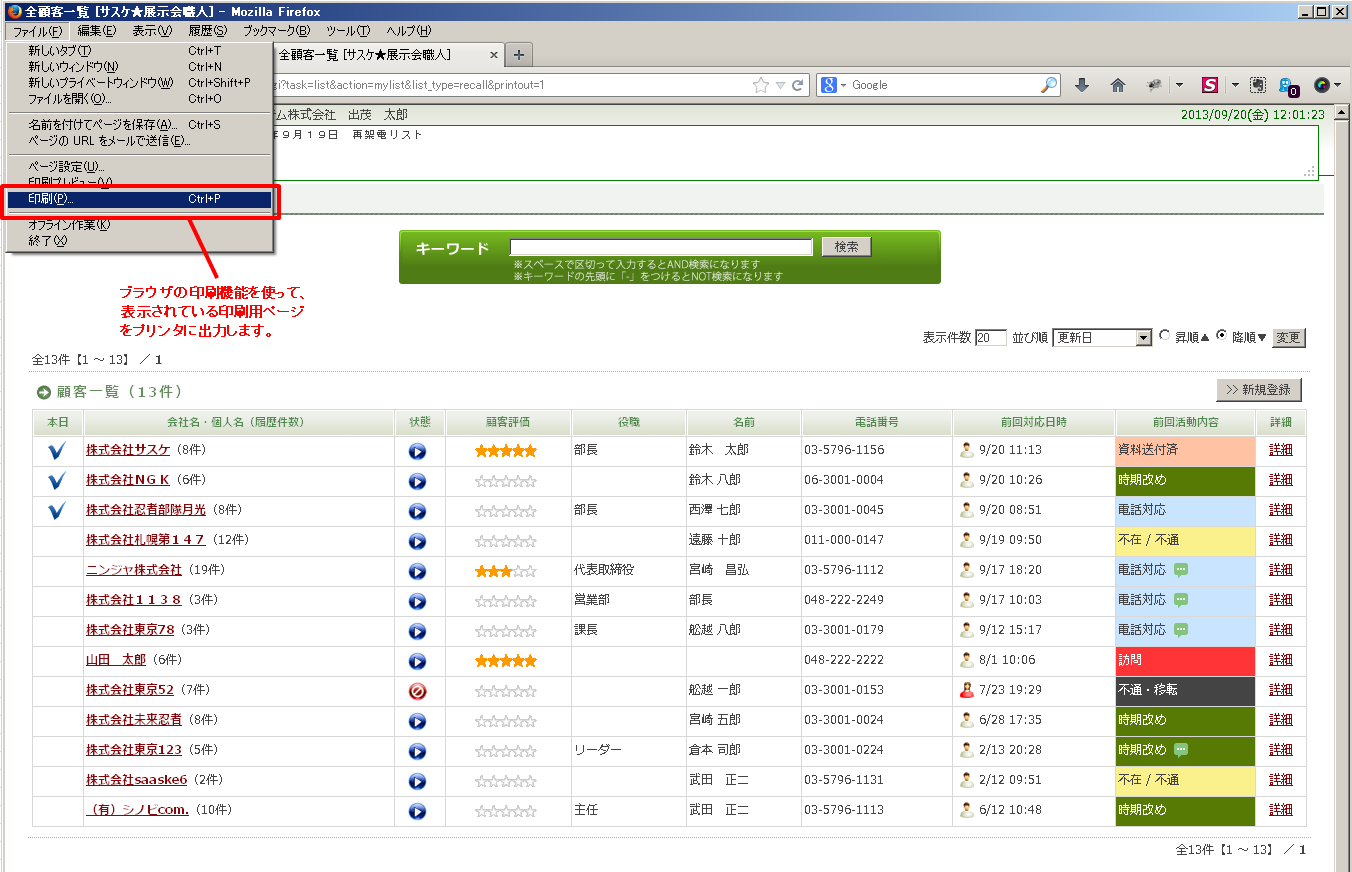
Task: Click the red S toolbar extension icon
Action: (x=1210, y=85)
